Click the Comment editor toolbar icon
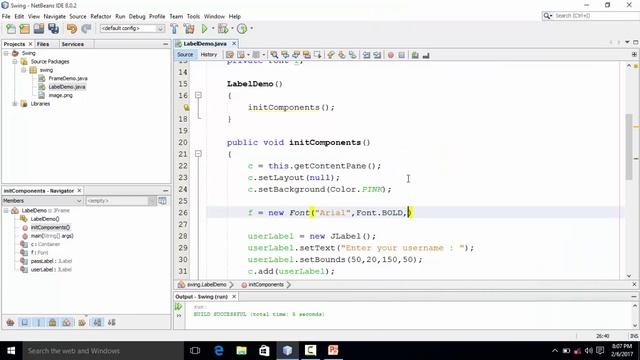 (415, 55)
